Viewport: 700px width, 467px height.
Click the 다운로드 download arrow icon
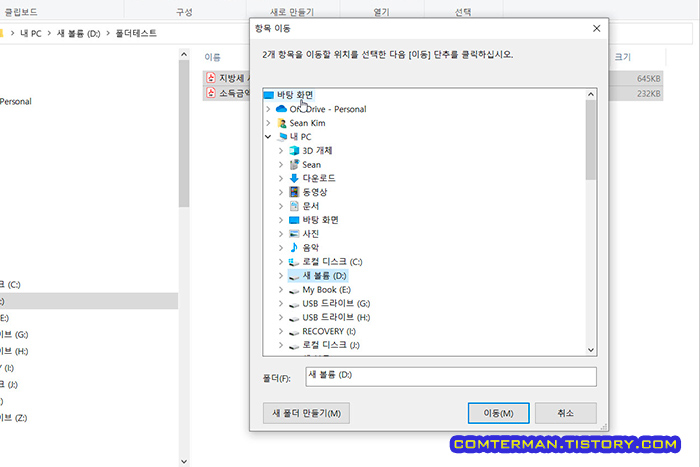[294, 178]
